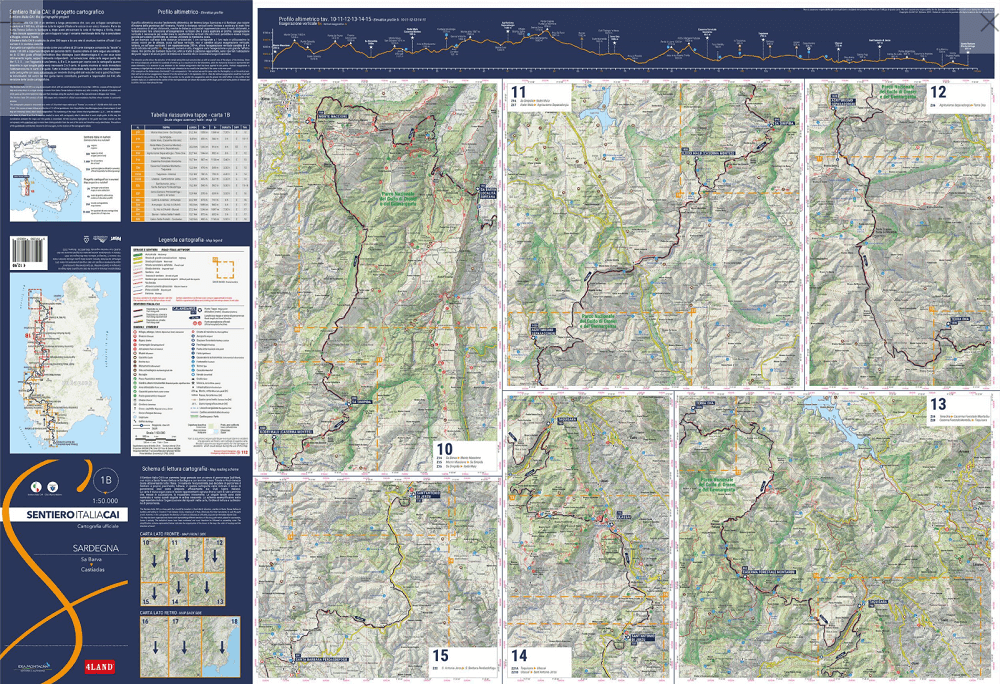Select coastal index thumbnail 18
1000x684 pixels.
pyautogui.click(x=224, y=645)
